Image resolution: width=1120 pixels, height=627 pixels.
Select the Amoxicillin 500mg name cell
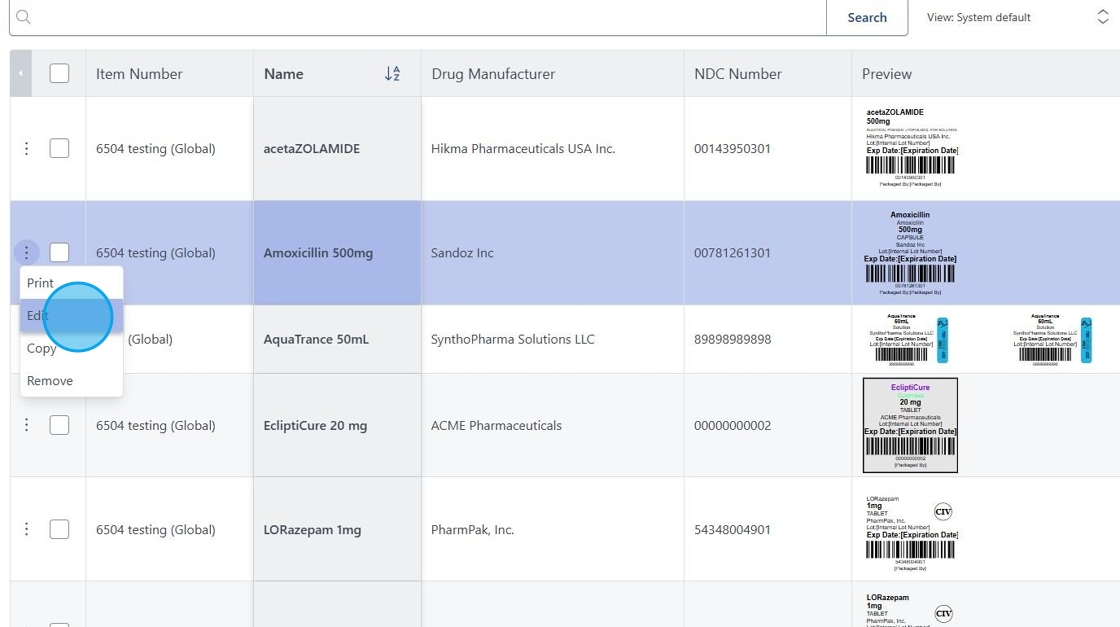pyautogui.click(x=337, y=253)
